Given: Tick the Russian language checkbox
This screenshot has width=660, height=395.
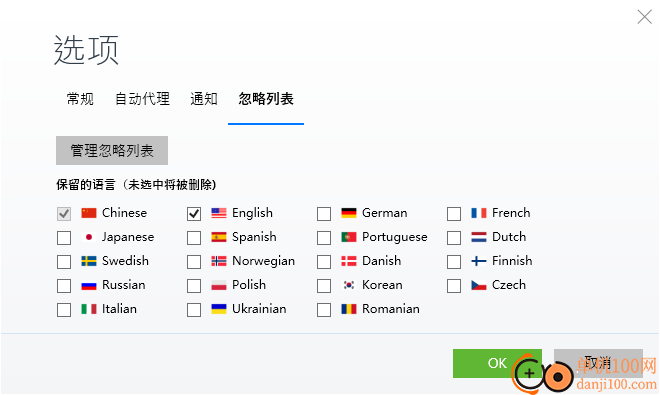Looking at the screenshot, I should click(64, 286).
